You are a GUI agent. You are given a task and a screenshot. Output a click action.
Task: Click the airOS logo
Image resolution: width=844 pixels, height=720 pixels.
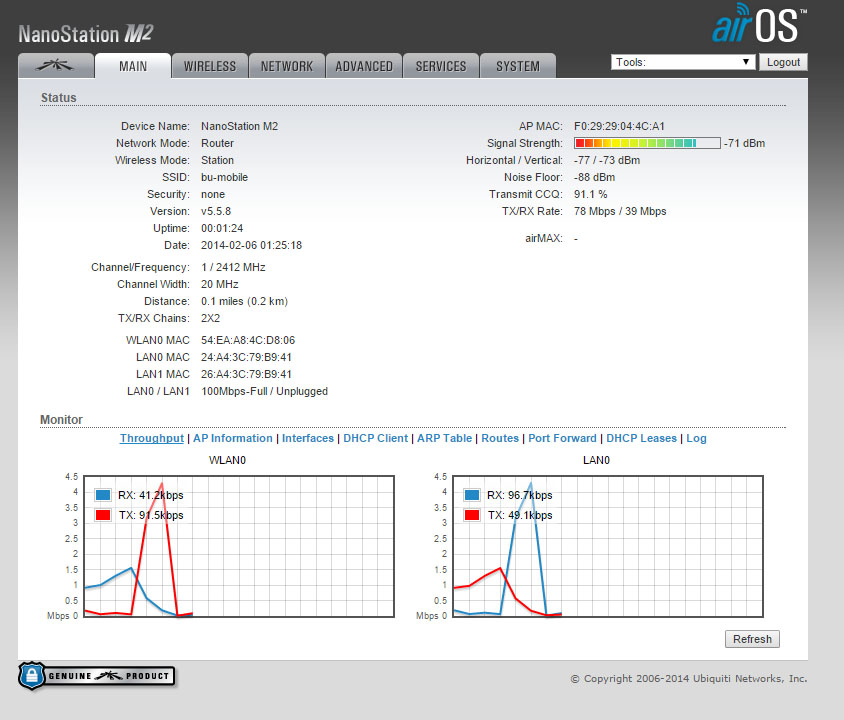[759, 24]
